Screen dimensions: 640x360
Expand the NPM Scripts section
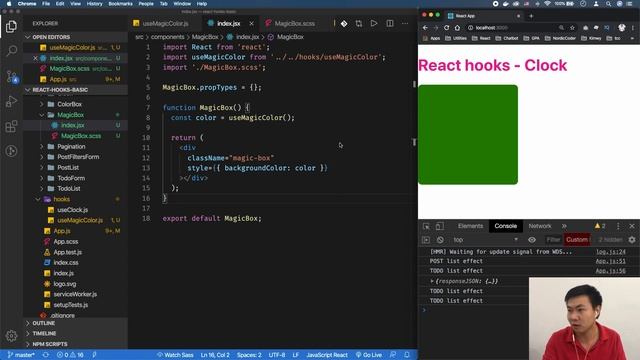[x=75, y=344]
